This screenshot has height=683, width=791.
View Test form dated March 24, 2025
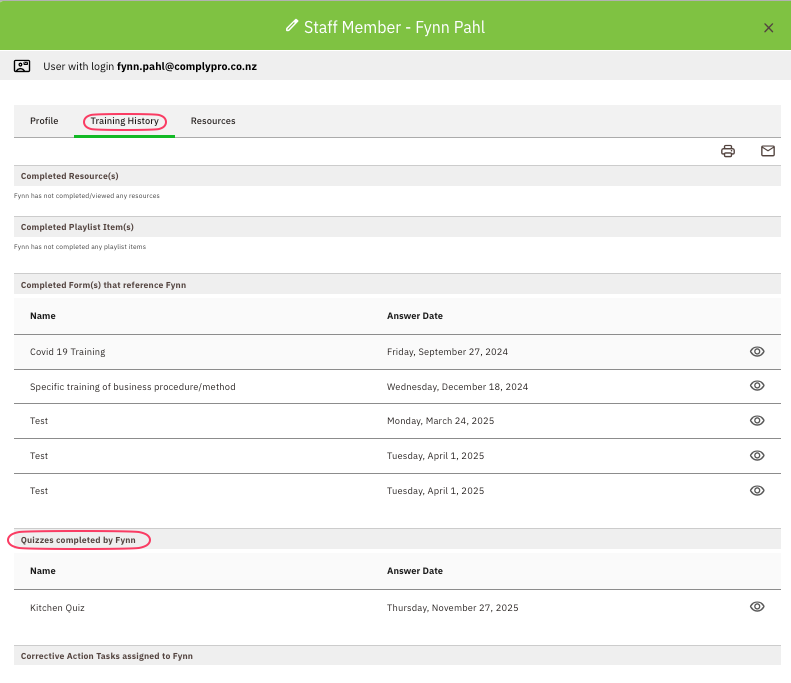click(x=757, y=421)
